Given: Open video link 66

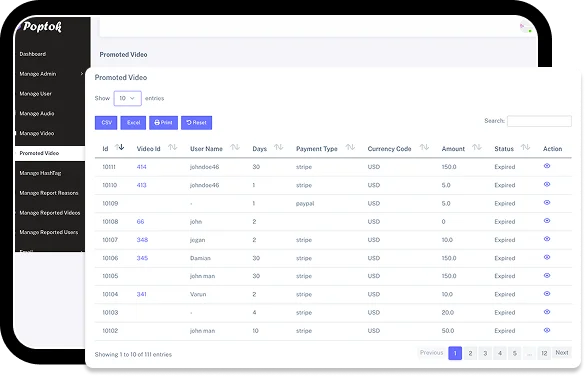Looking at the screenshot, I should (x=140, y=222).
